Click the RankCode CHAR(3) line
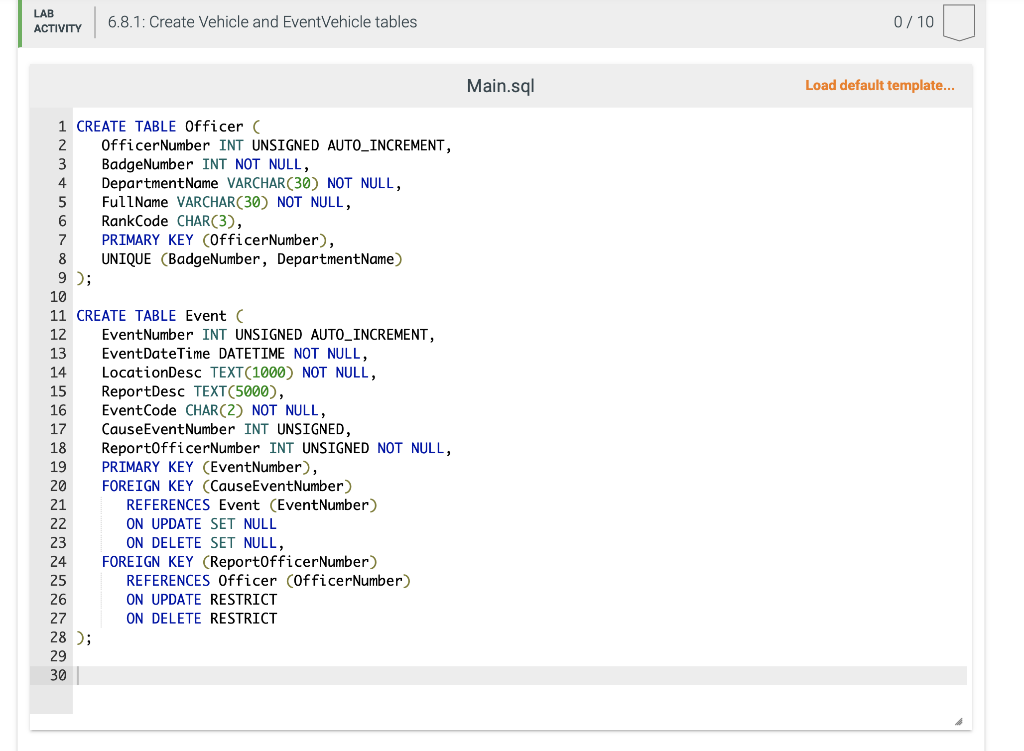Image resolution: width=1024 pixels, height=751 pixels. click(171, 221)
